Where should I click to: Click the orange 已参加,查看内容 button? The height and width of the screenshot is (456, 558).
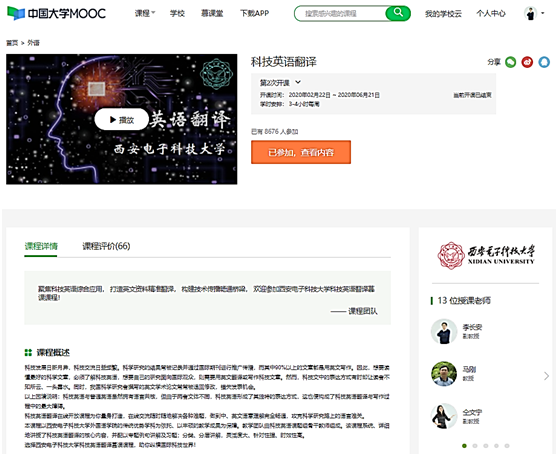click(x=301, y=152)
